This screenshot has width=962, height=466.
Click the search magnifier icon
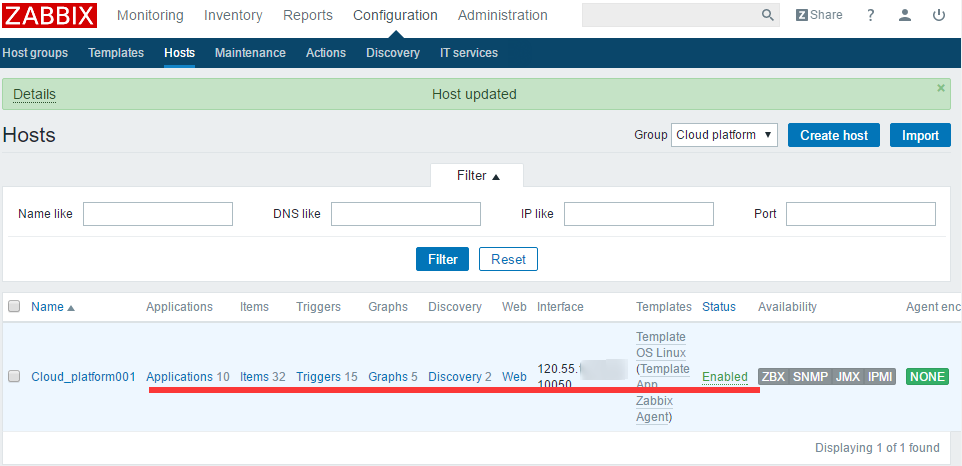point(768,15)
